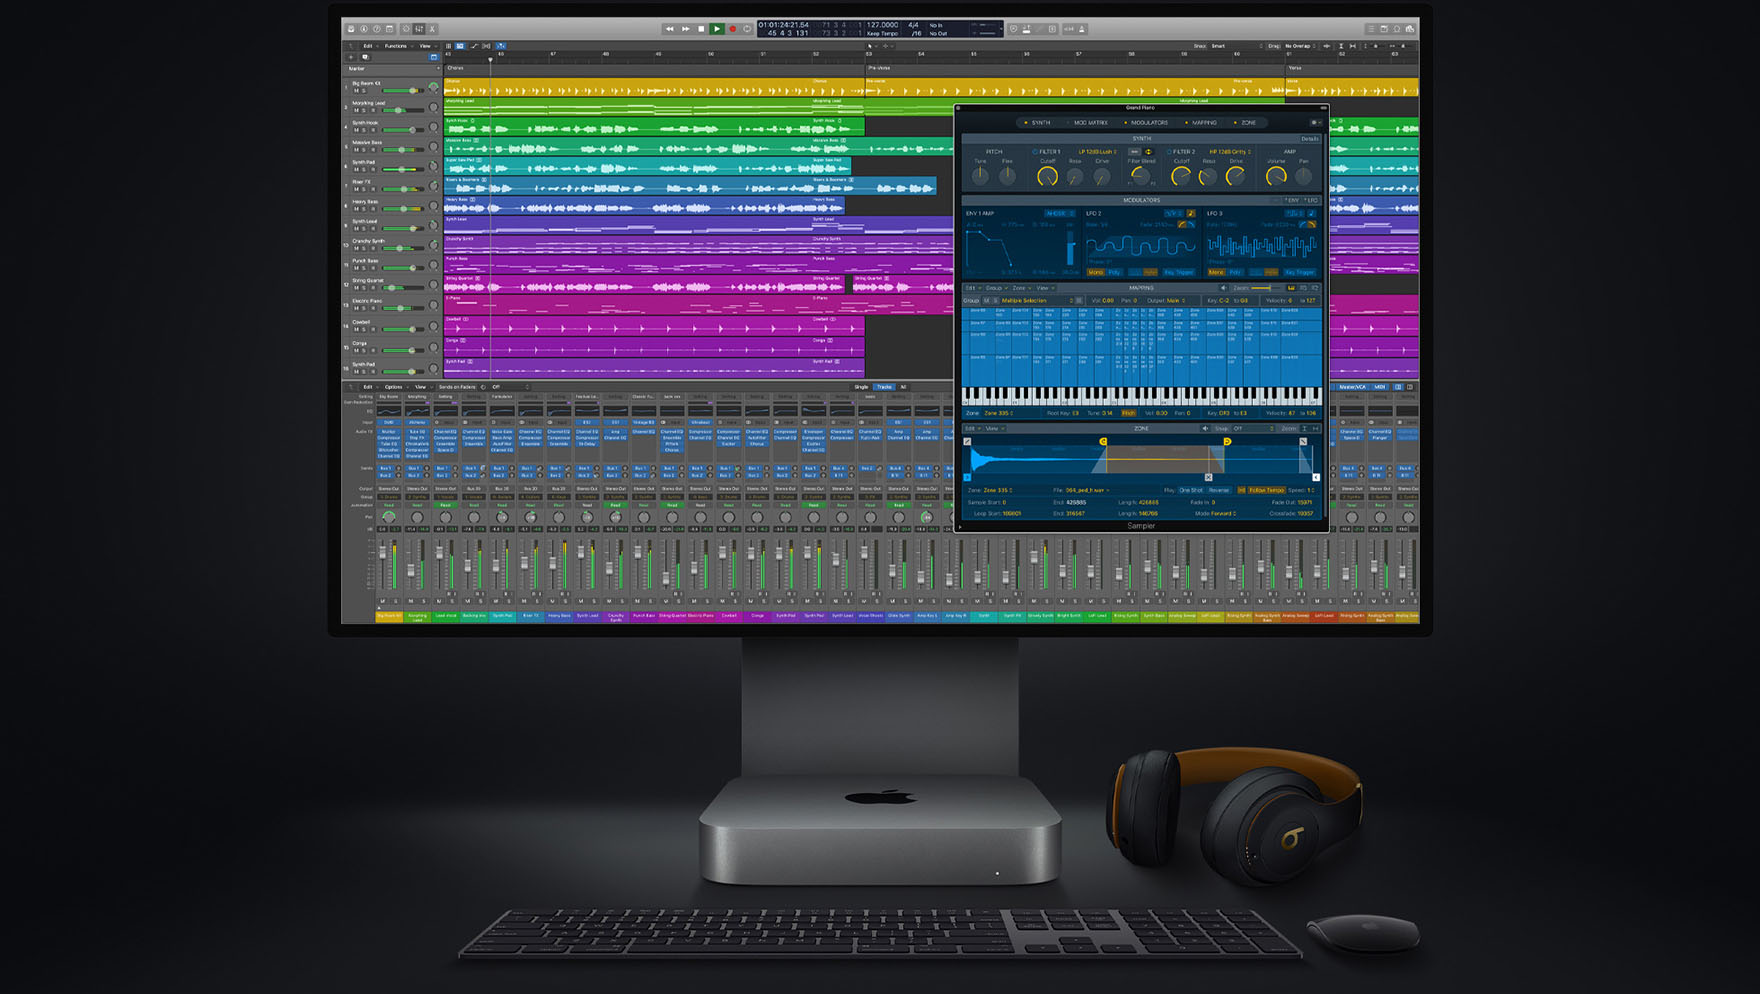The width and height of the screenshot is (1760, 994).
Task: Click the tempo value 127 in the LCD
Action: coord(881,25)
